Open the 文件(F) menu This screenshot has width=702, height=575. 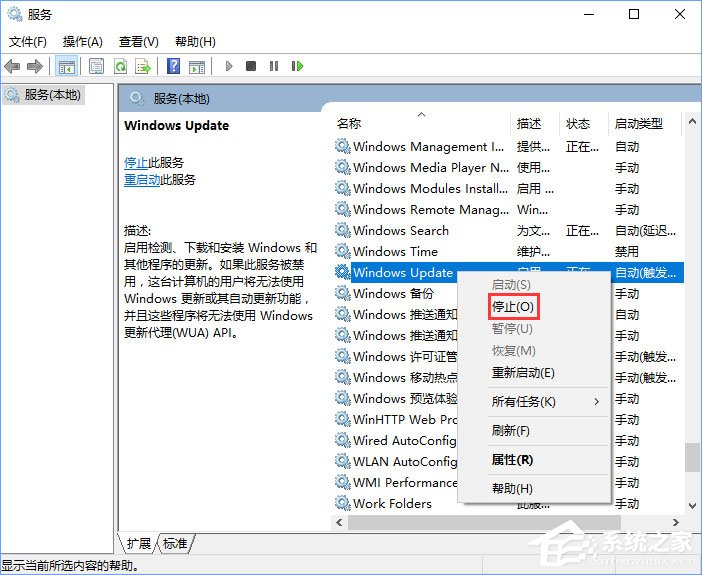click(27, 42)
